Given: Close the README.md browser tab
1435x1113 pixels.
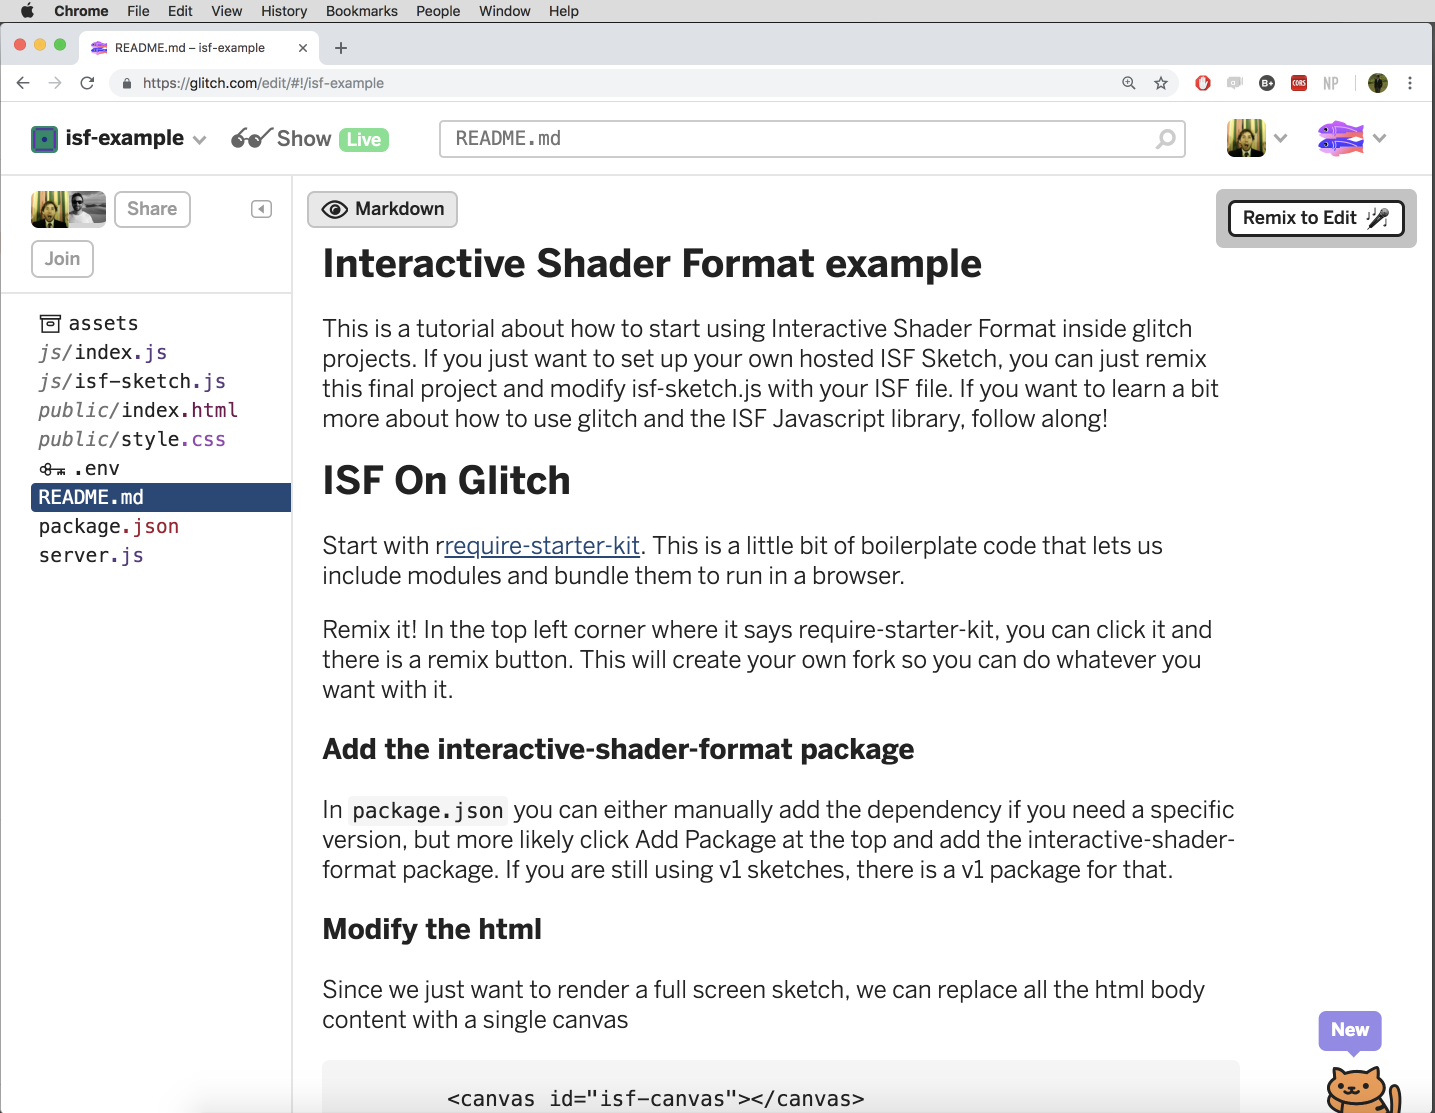Looking at the screenshot, I should click(x=303, y=48).
